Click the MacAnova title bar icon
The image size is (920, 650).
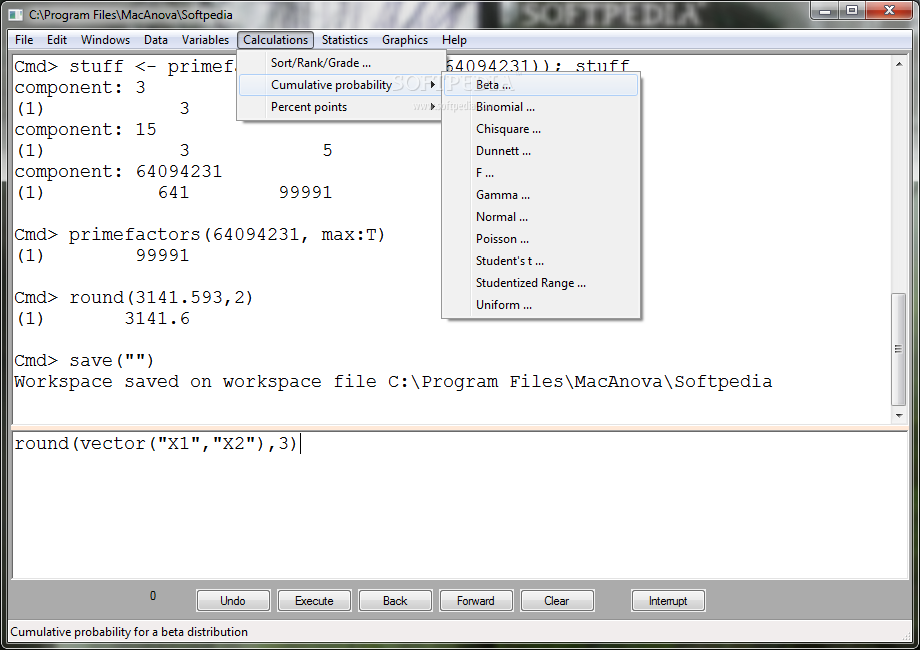point(16,15)
